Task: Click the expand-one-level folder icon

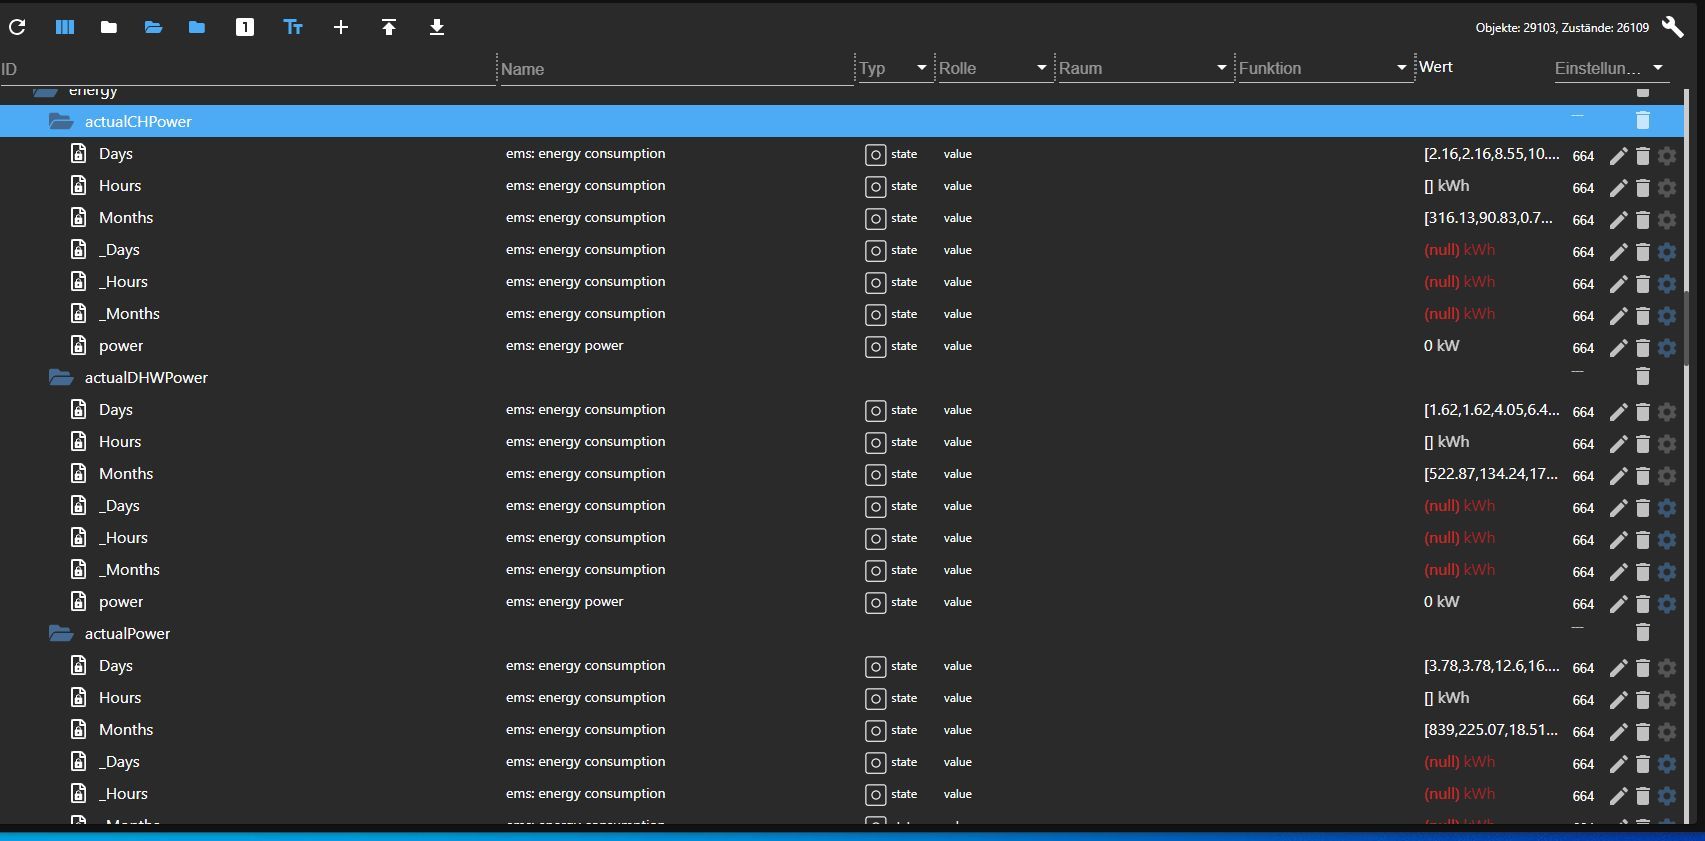Action: click(197, 27)
